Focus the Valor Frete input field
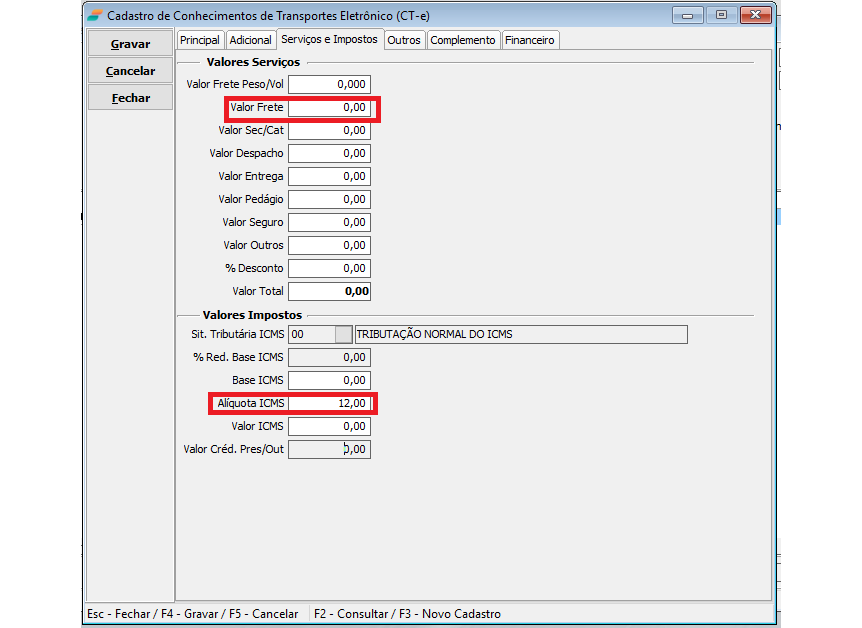Image resolution: width=862 pixels, height=628 pixels. (329, 107)
